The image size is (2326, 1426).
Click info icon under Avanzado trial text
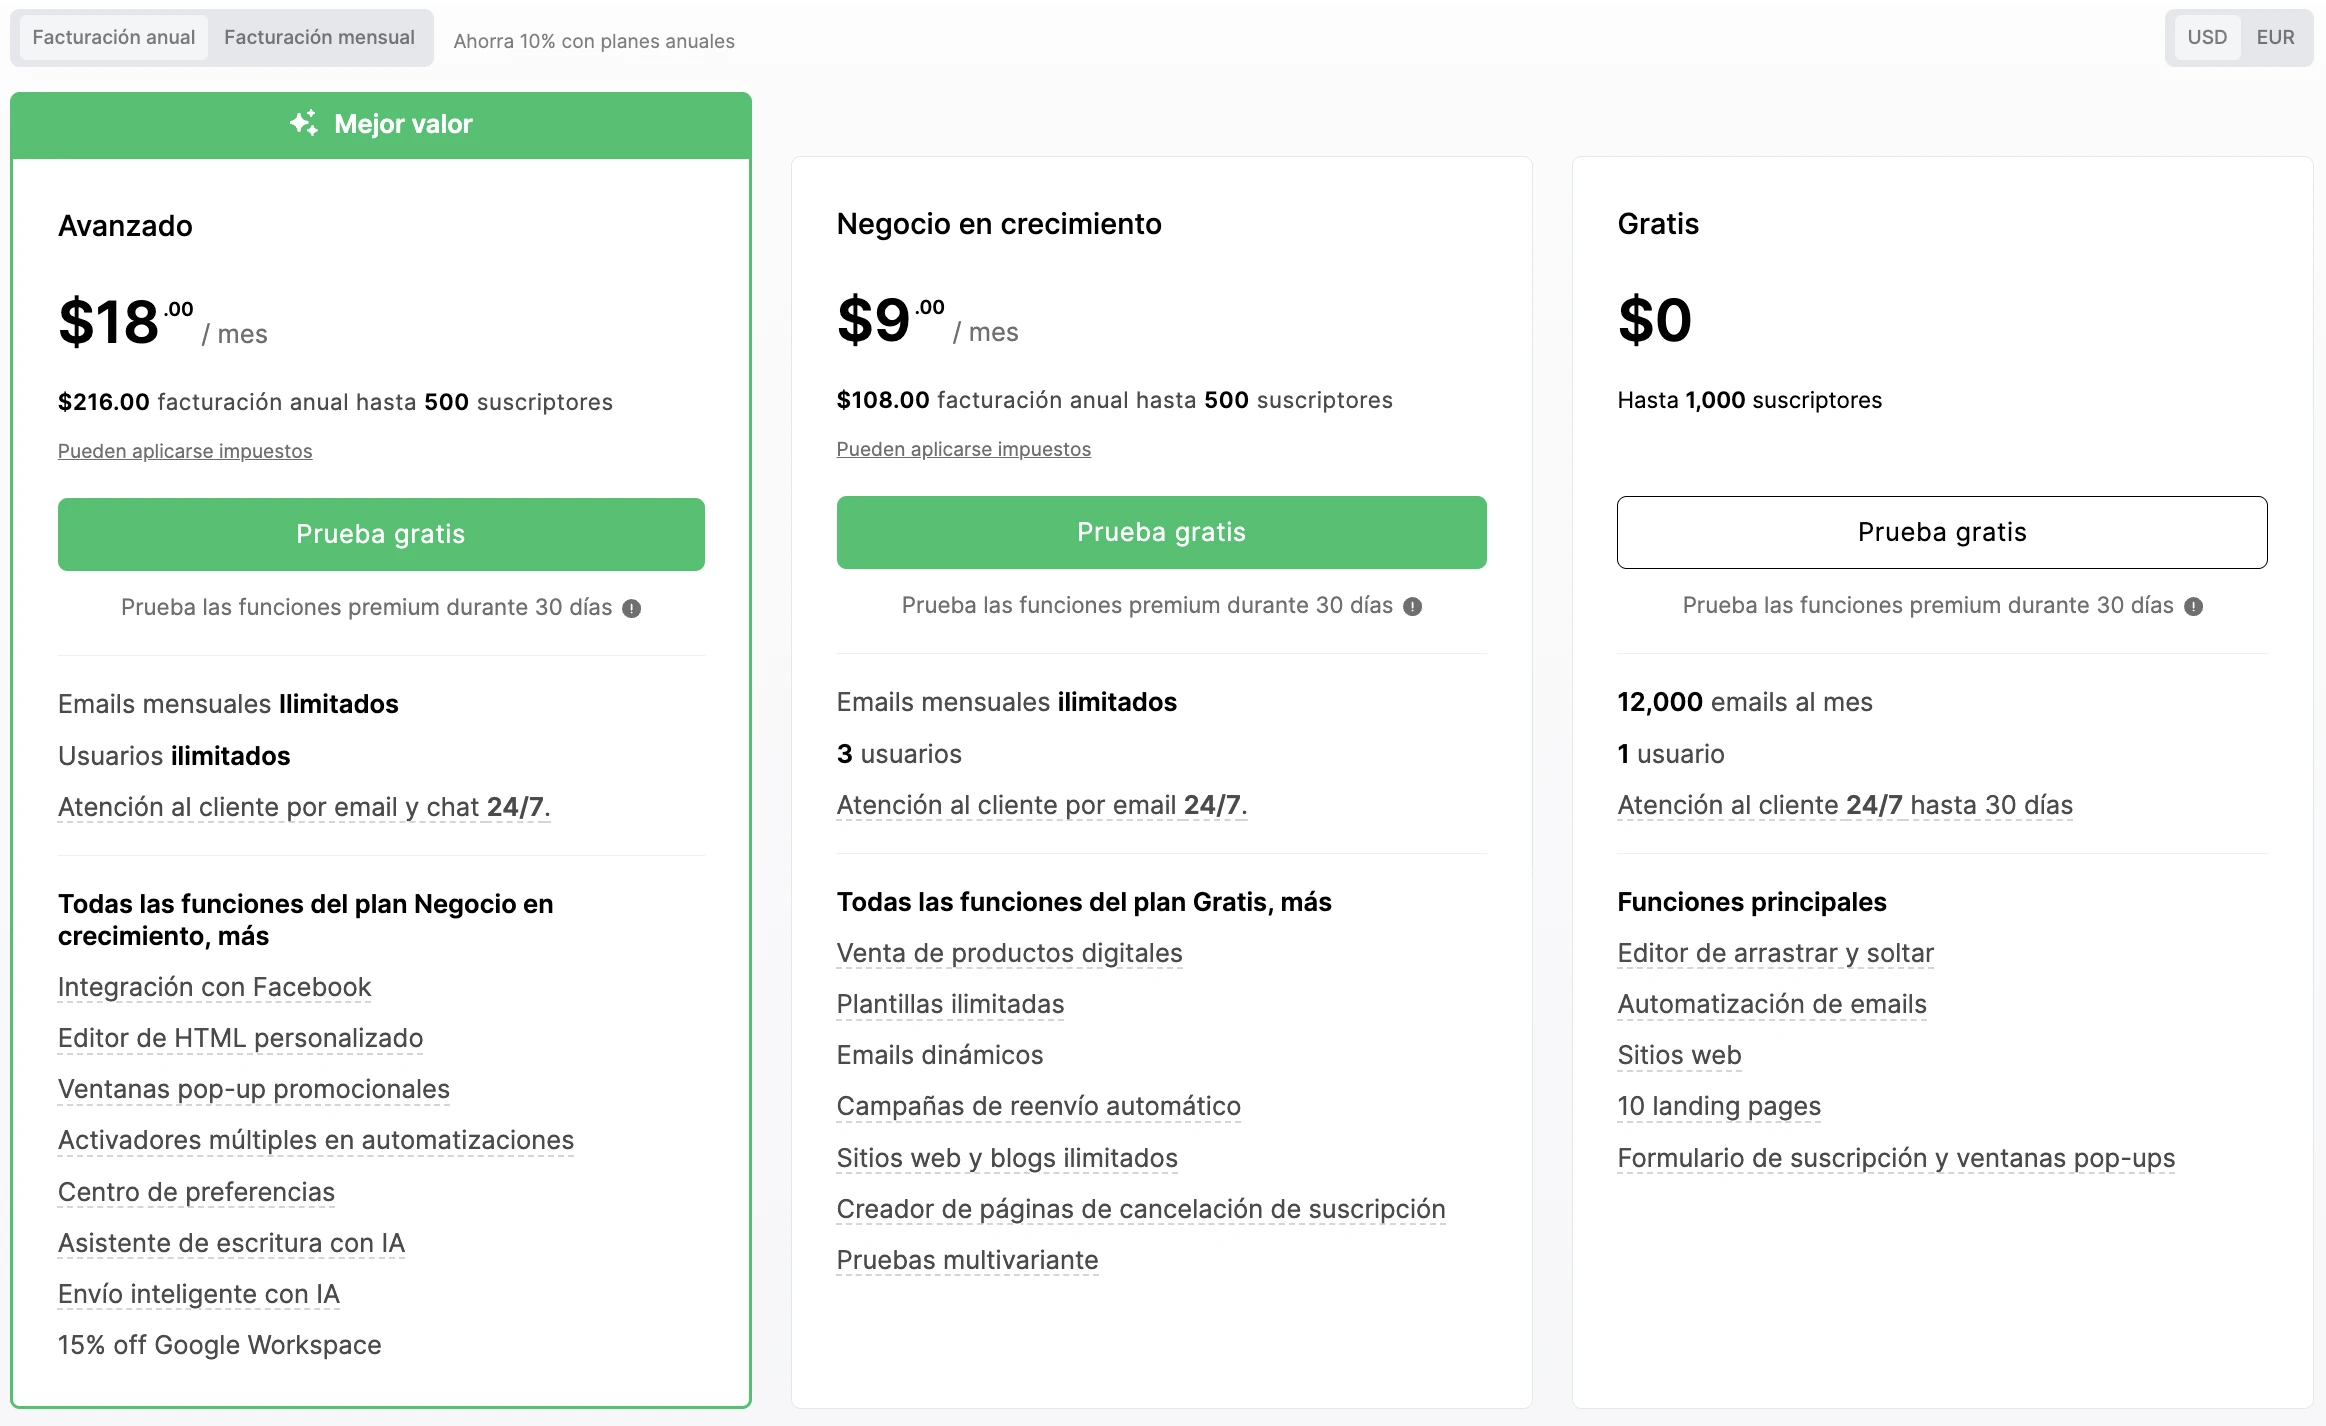pyautogui.click(x=631, y=608)
